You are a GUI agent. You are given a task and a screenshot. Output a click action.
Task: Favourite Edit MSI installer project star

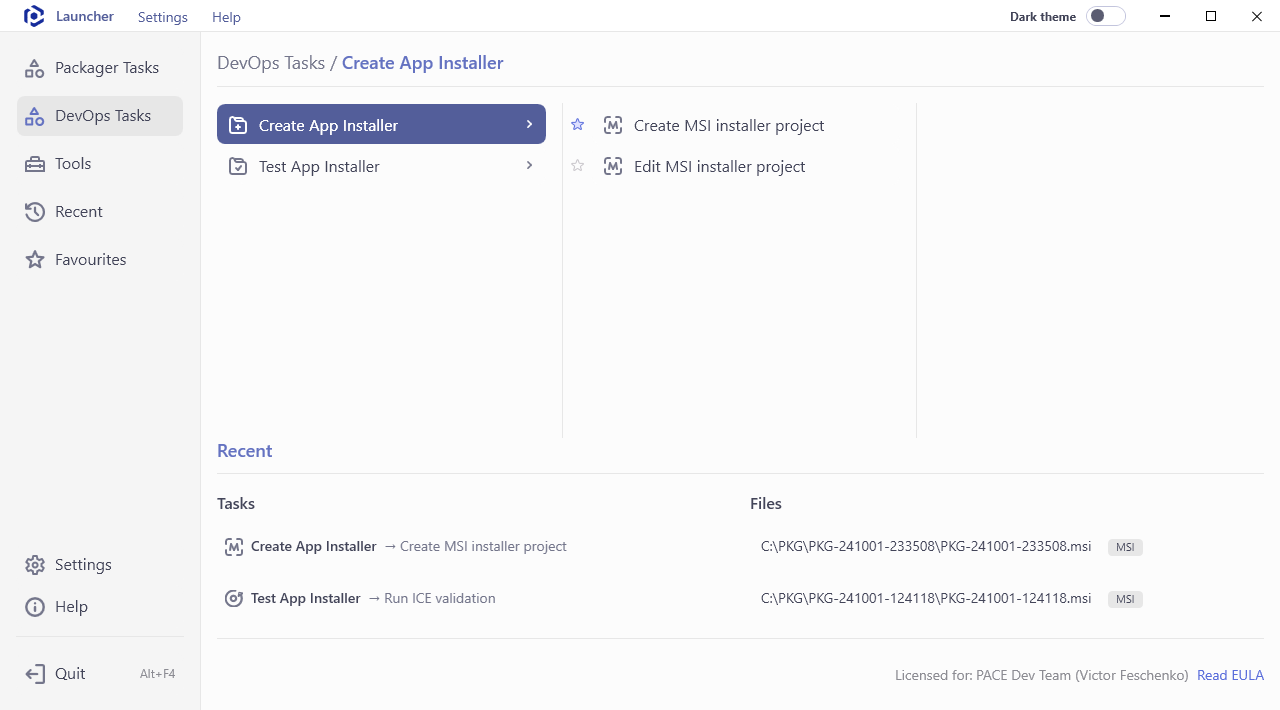[x=577, y=166]
